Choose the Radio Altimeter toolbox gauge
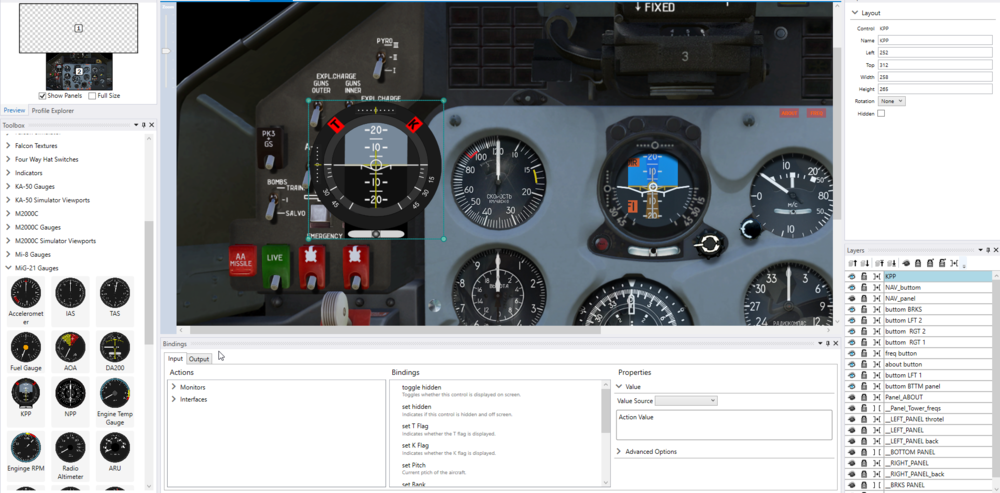This screenshot has width=1000, height=493. pyautogui.click(x=70, y=457)
